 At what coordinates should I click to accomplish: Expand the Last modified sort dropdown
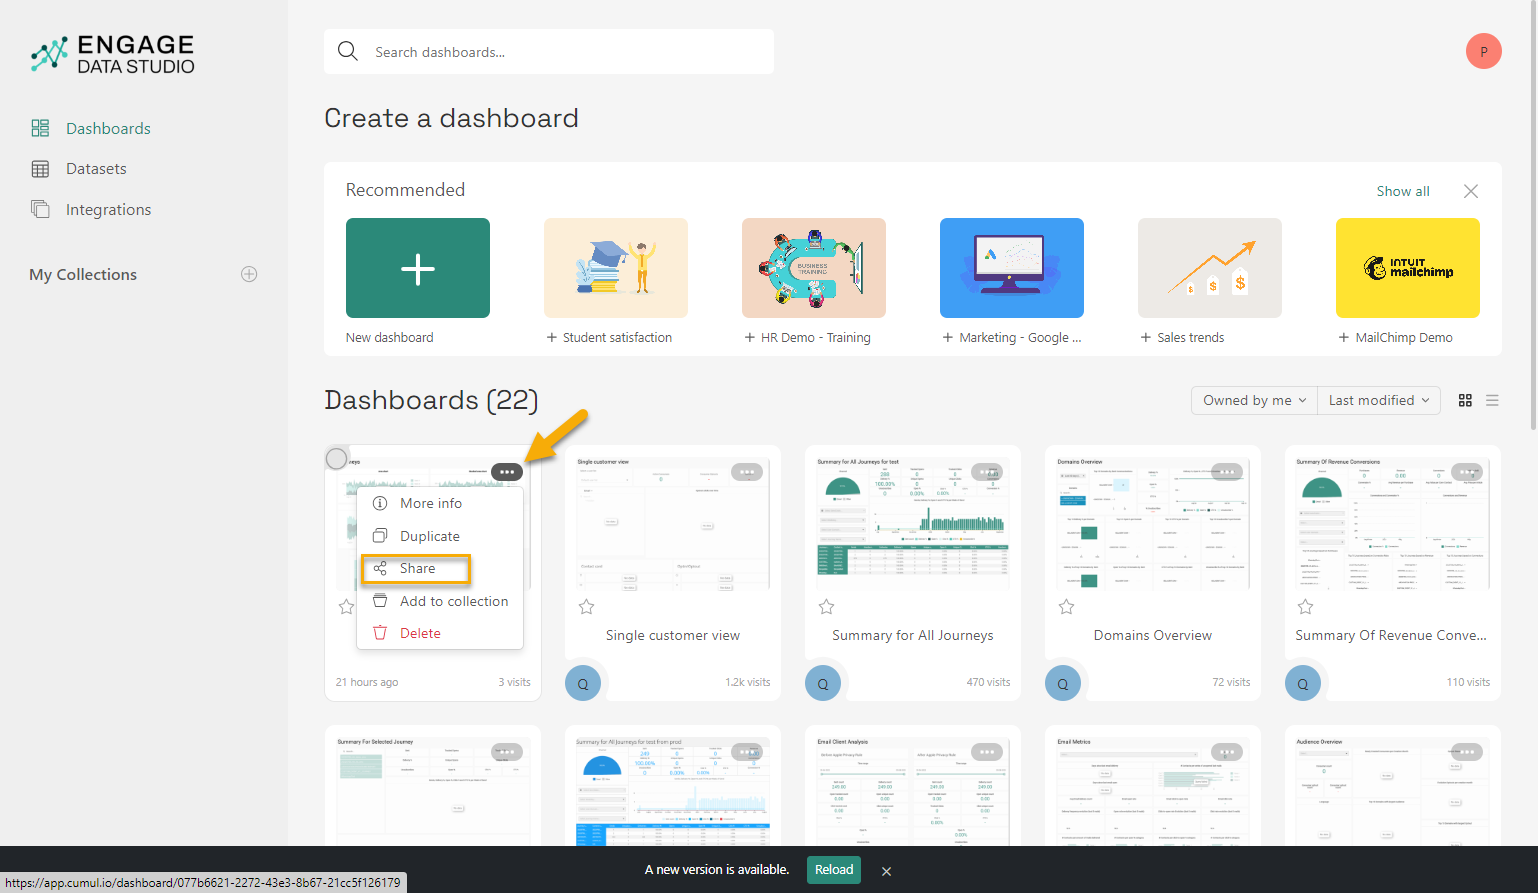tap(1379, 400)
